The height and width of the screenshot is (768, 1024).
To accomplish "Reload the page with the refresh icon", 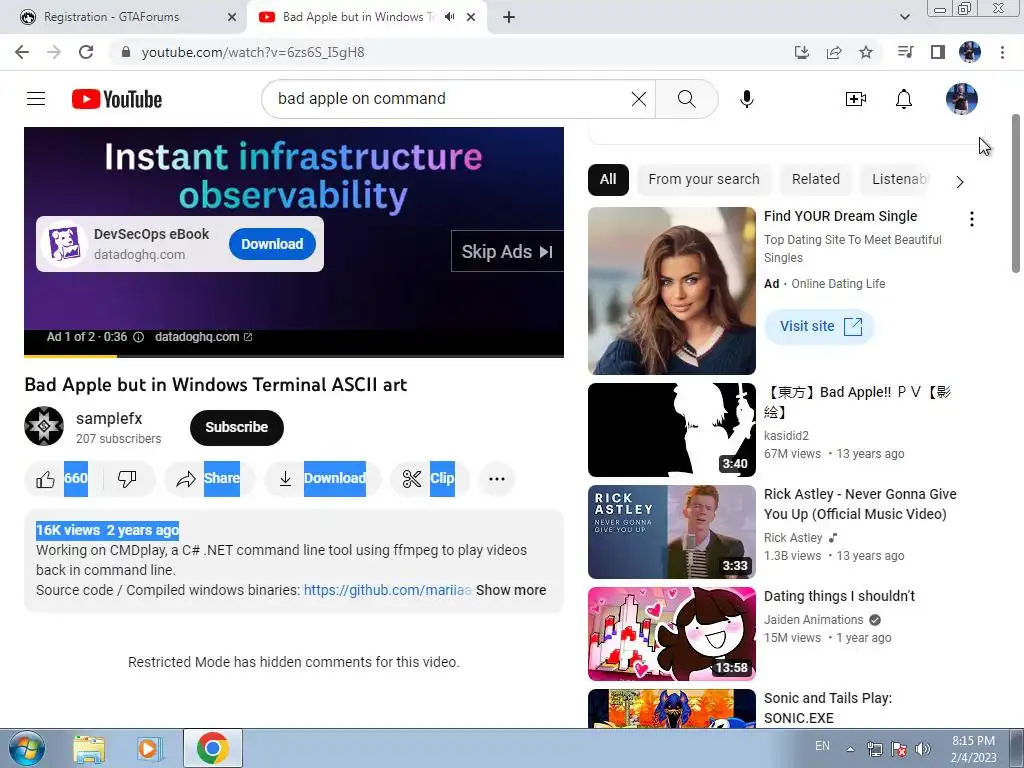I will (x=86, y=52).
